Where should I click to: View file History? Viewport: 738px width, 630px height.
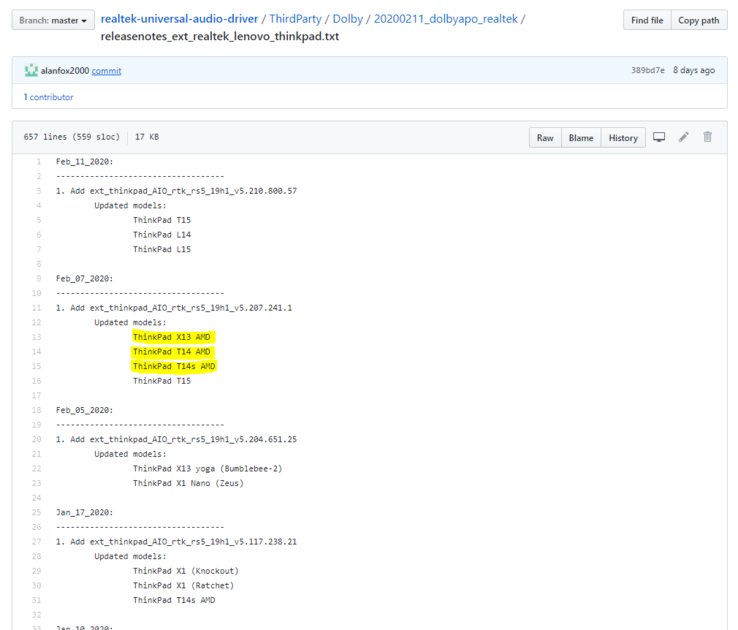(x=623, y=138)
